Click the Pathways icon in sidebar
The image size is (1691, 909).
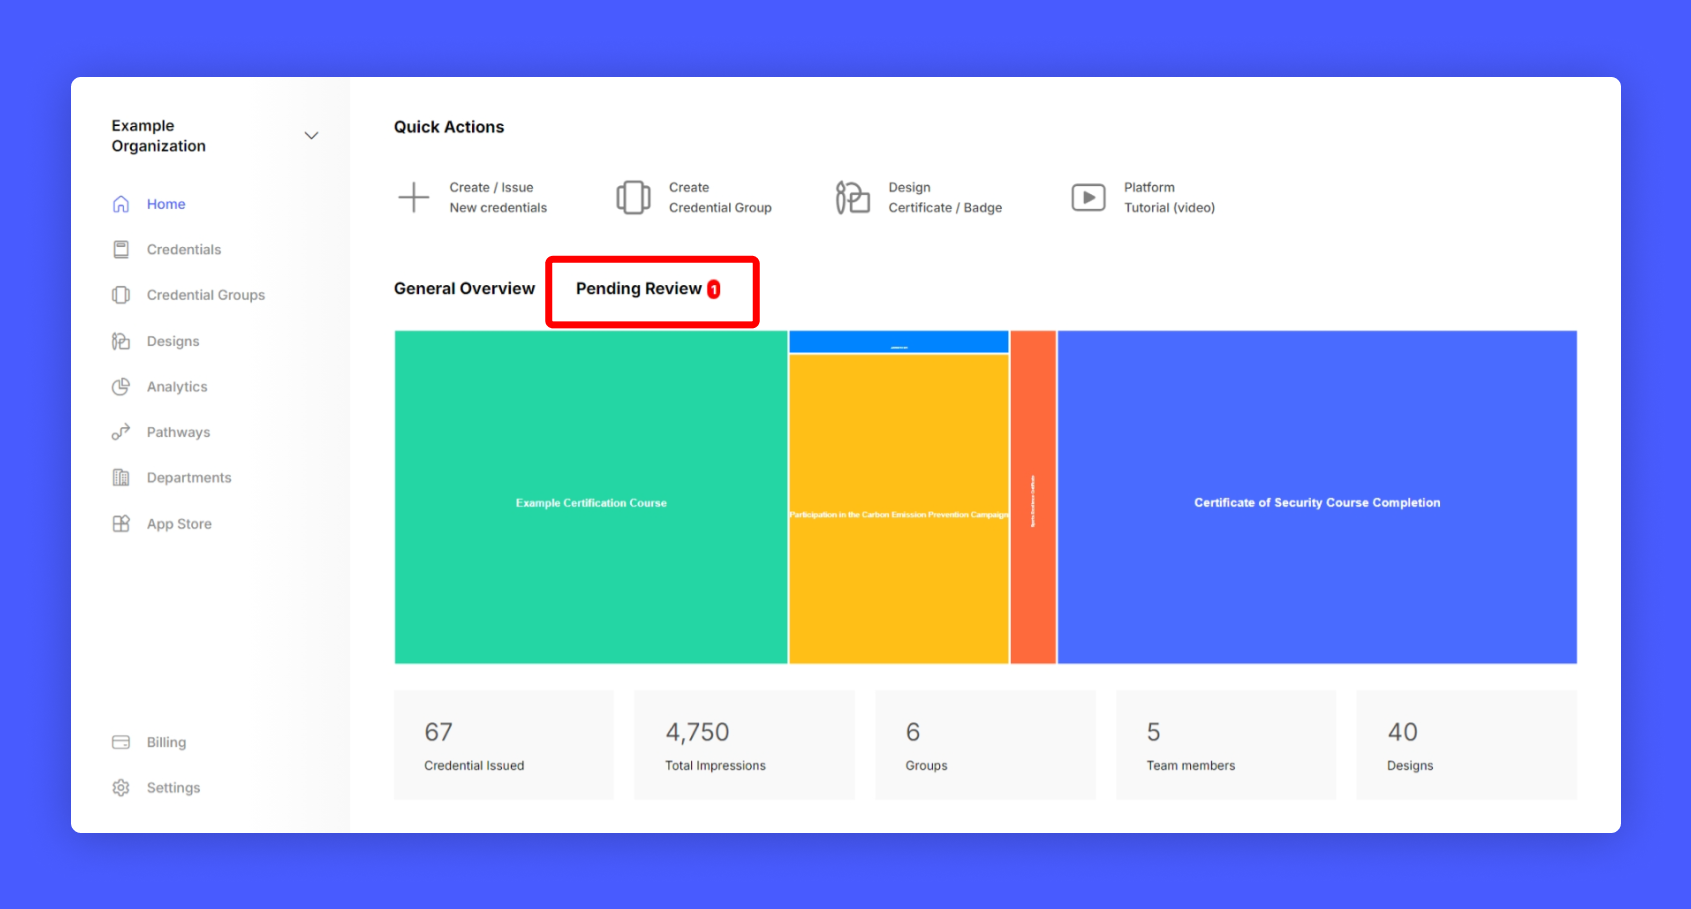pyautogui.click(x=121, y=432)
